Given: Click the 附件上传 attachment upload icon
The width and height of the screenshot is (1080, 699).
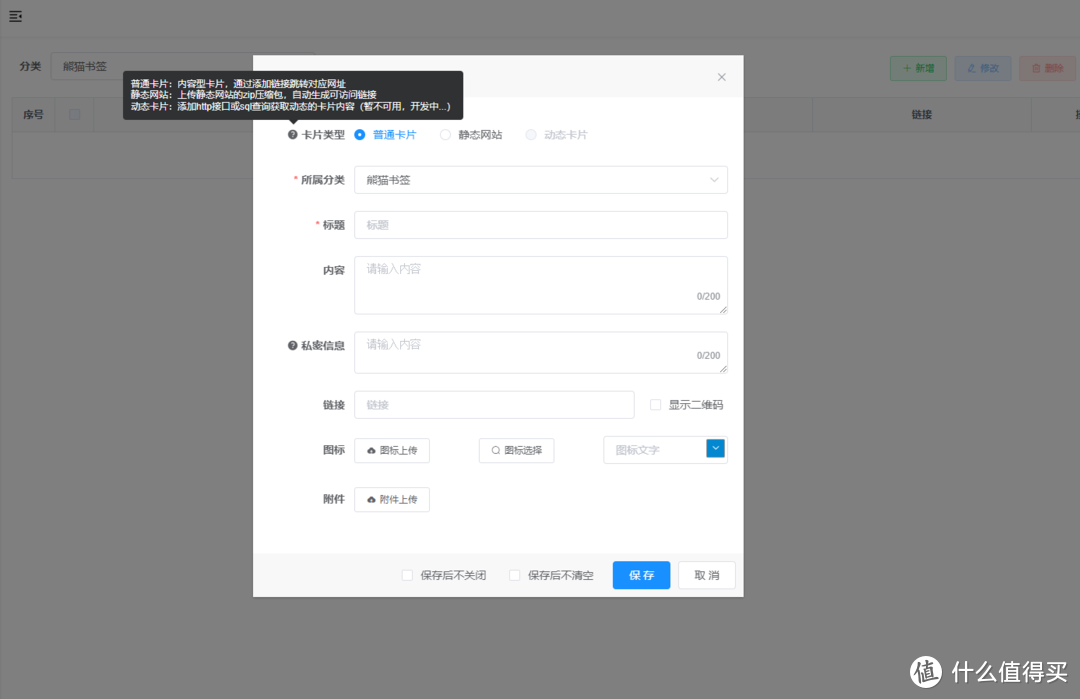Looking at the screenshot, I should tap(370, 499).
